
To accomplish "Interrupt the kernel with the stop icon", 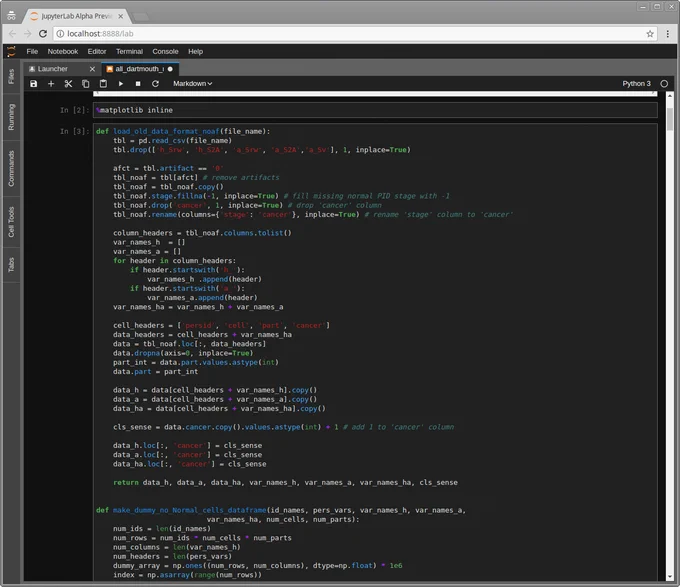I will click(138, 84).
